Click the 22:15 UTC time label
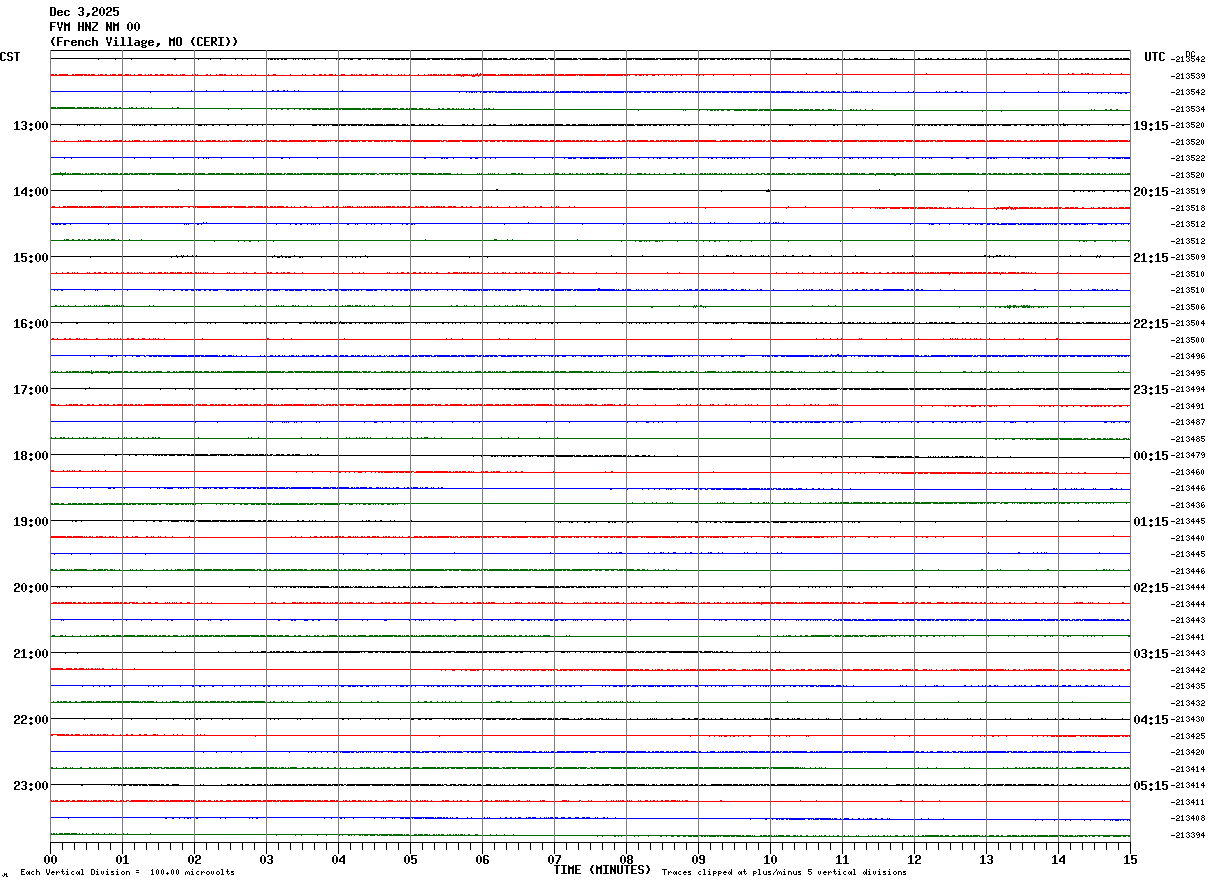1210x886 pixels. 1151,324
